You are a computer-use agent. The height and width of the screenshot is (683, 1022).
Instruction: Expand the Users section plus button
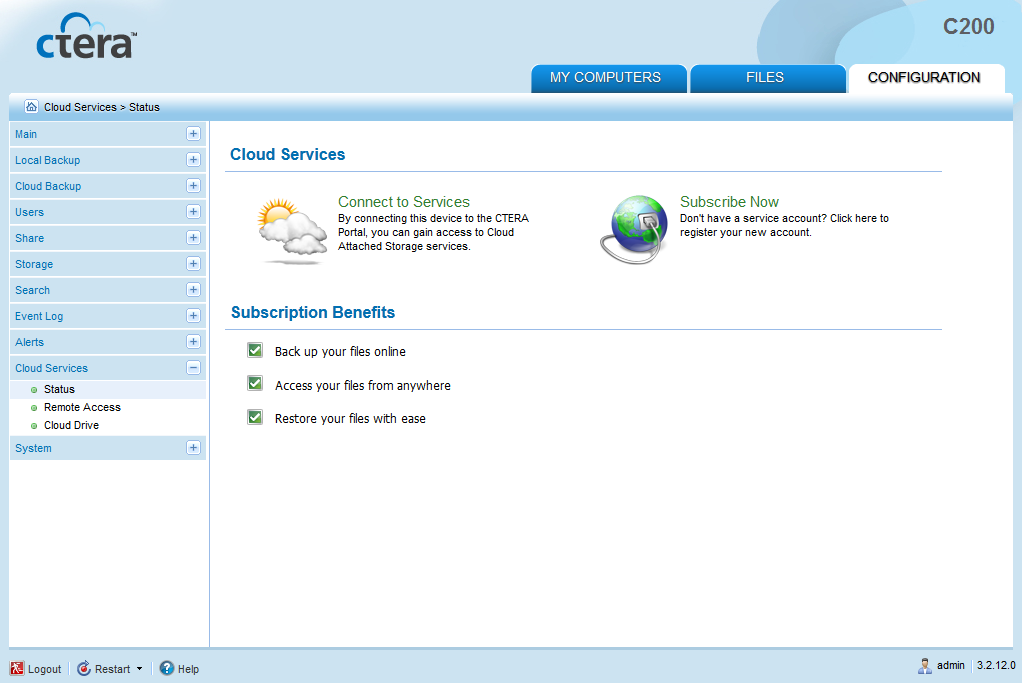(193, 212)
